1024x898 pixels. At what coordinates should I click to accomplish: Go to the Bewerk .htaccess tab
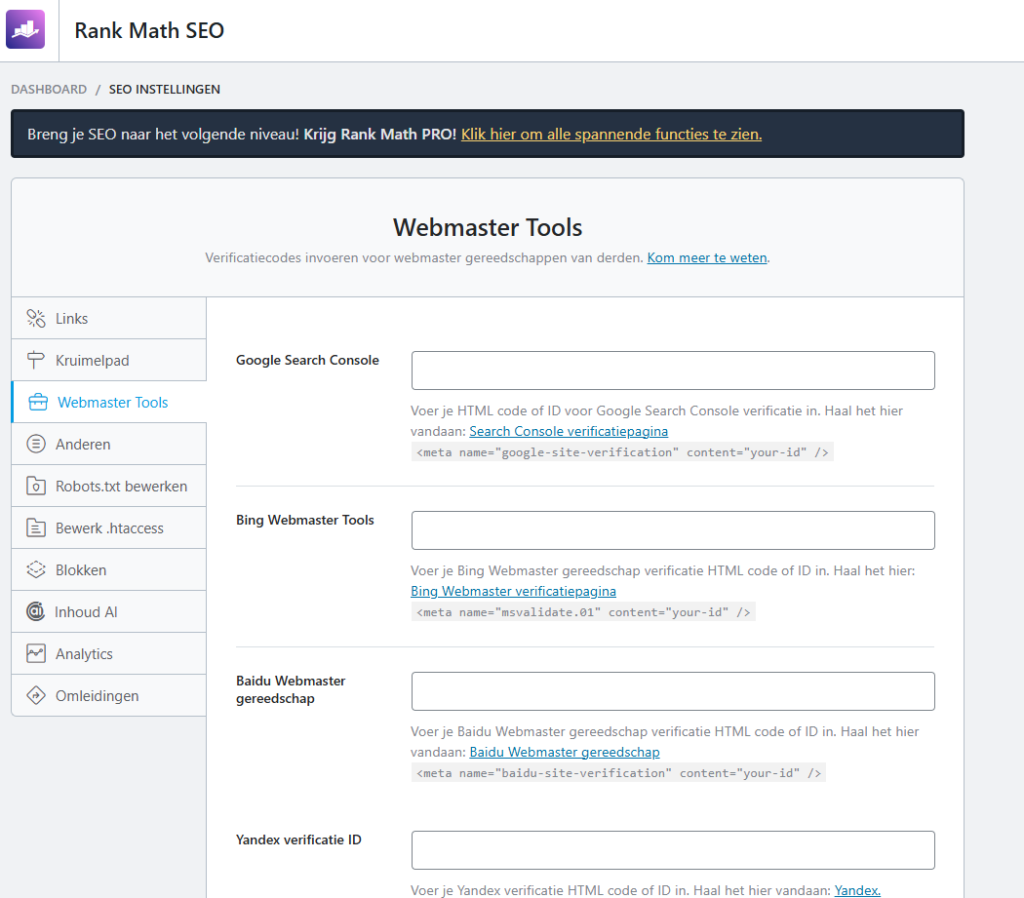(x=109, y=528)
